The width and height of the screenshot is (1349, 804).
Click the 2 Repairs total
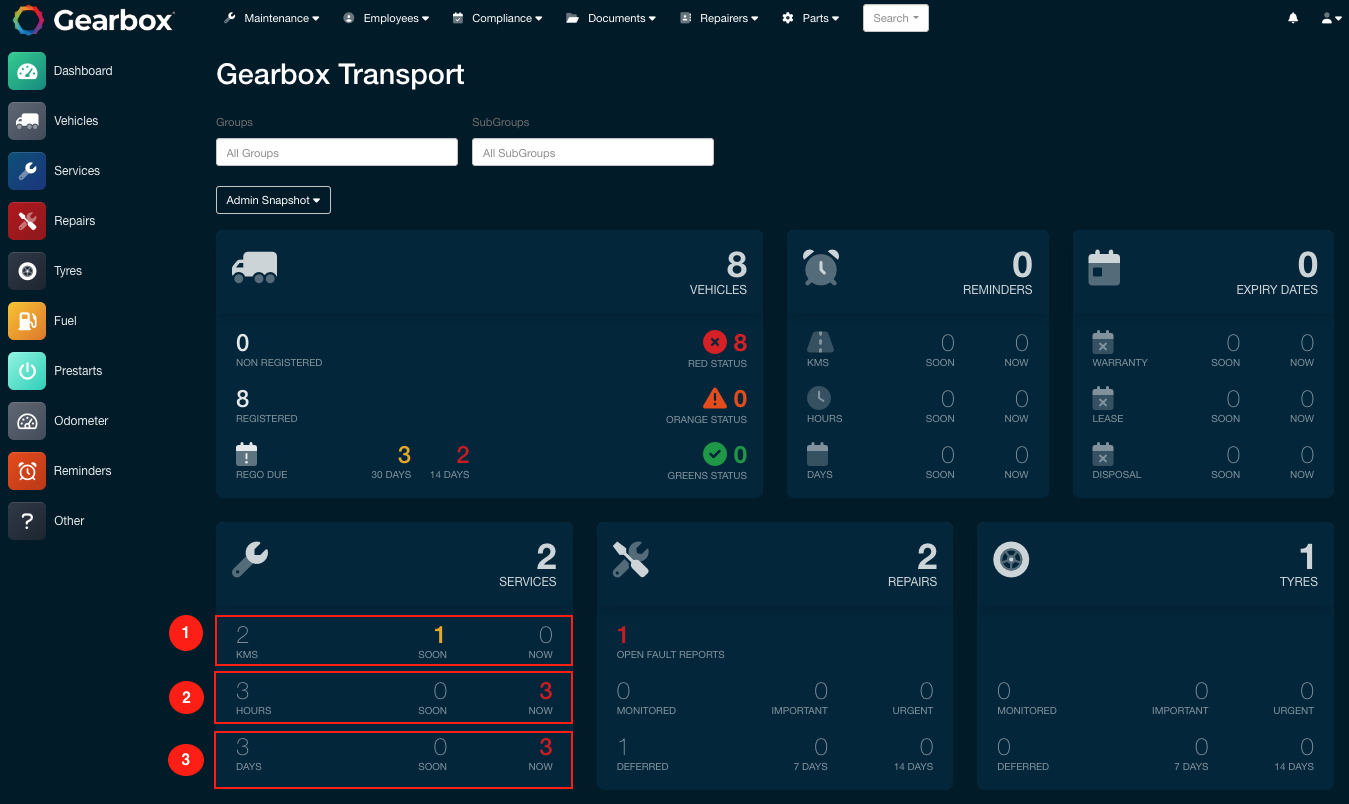click(927, 557)
